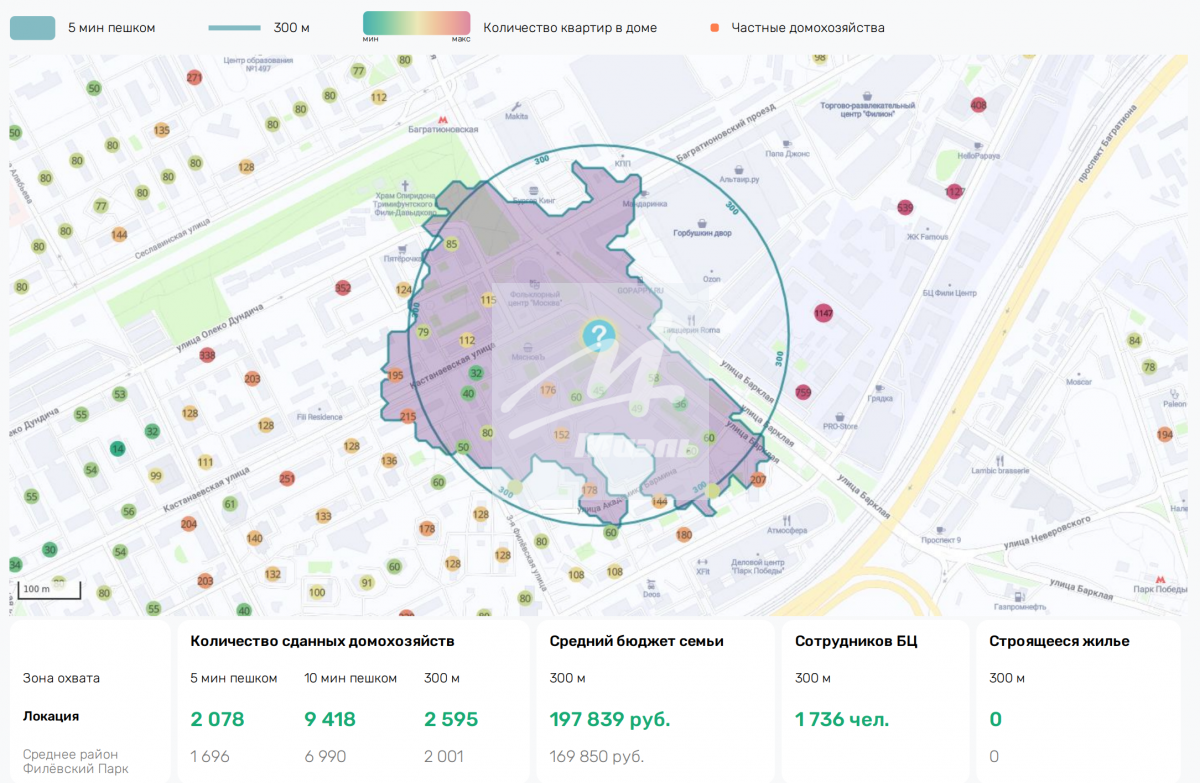The height and width of the screenshot is (783, 1200).
Task: Click the Парк Победы metro icon
Action: pos(1160,579)
